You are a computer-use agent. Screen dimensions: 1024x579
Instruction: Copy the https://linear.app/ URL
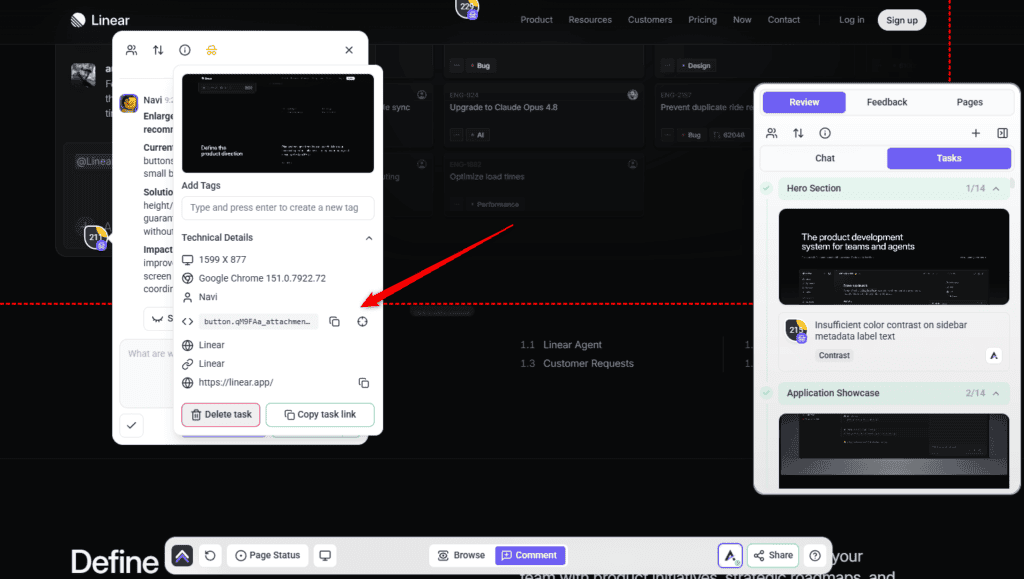[x=364, y=383]
